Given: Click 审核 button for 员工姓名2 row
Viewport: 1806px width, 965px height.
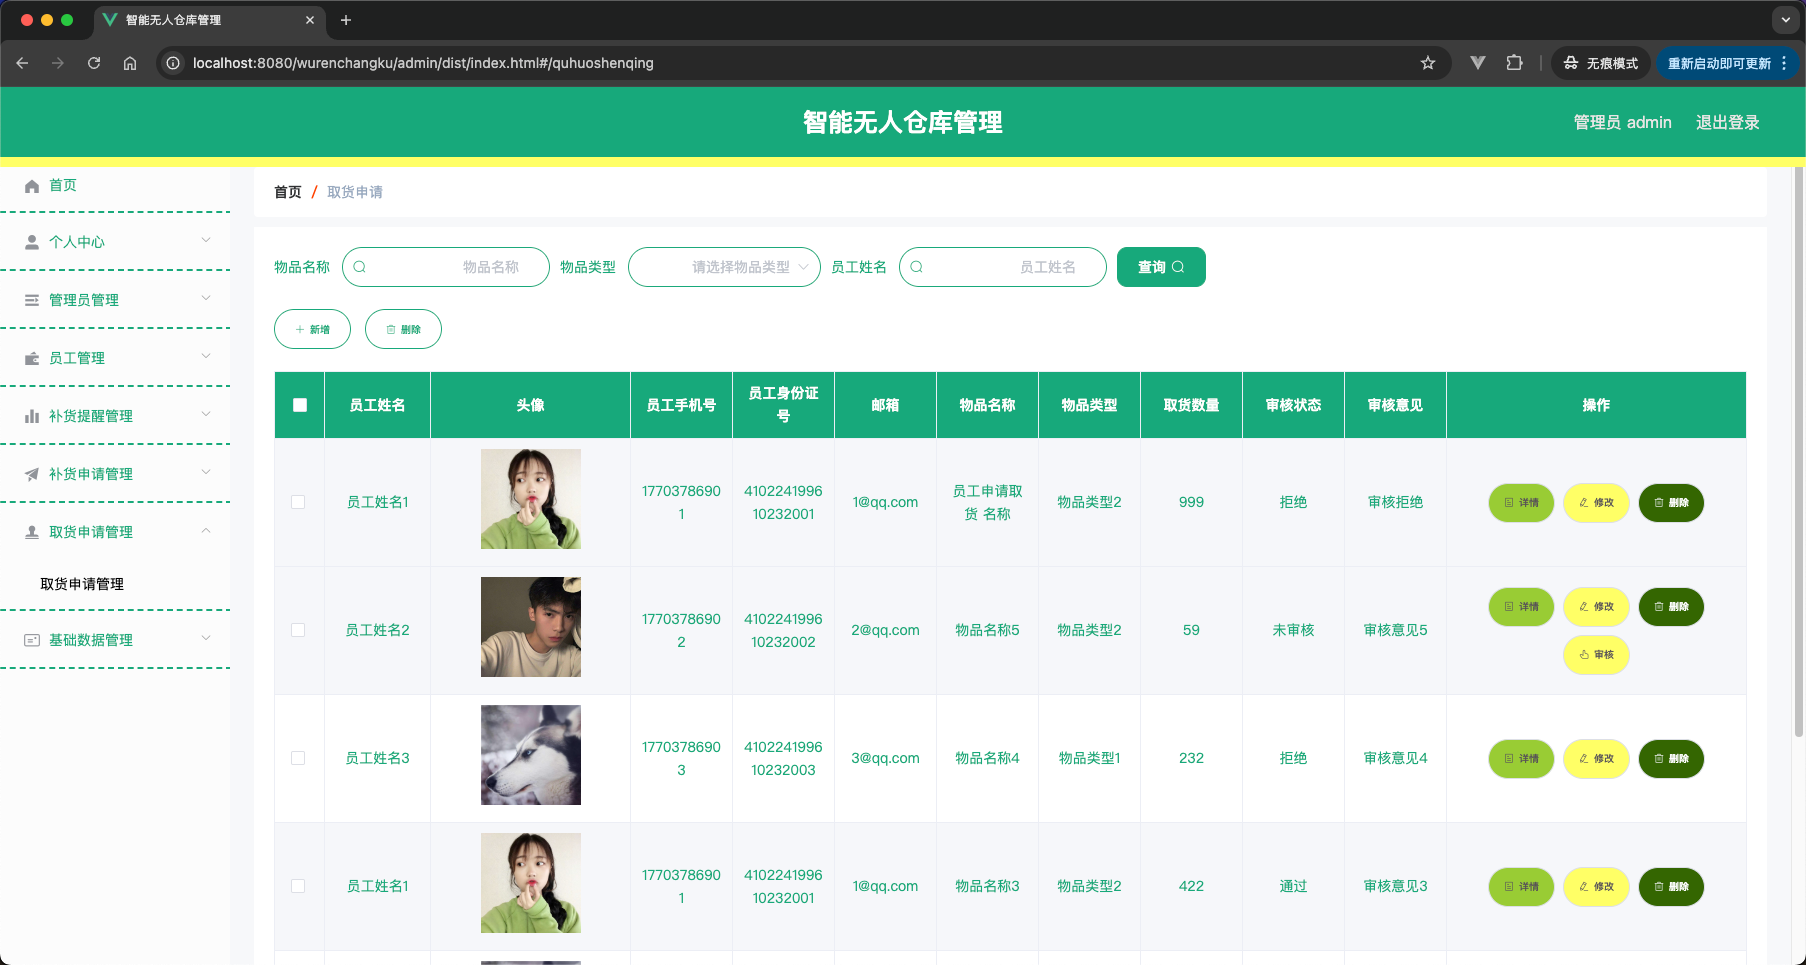Looking at the screenshot, I should coord(1596,655).
